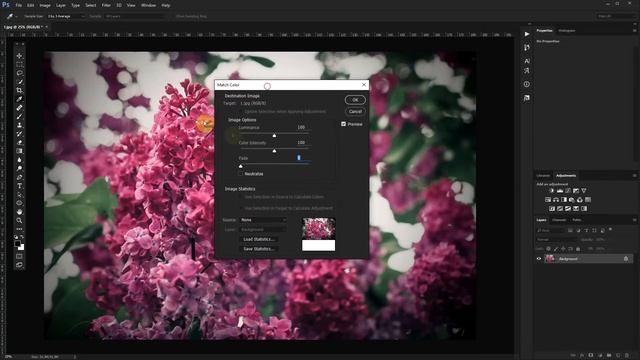Image resolution: width=640 pixels, height=360 pixels.
Task: Select the Crop tool
Action: pos(19,90)
